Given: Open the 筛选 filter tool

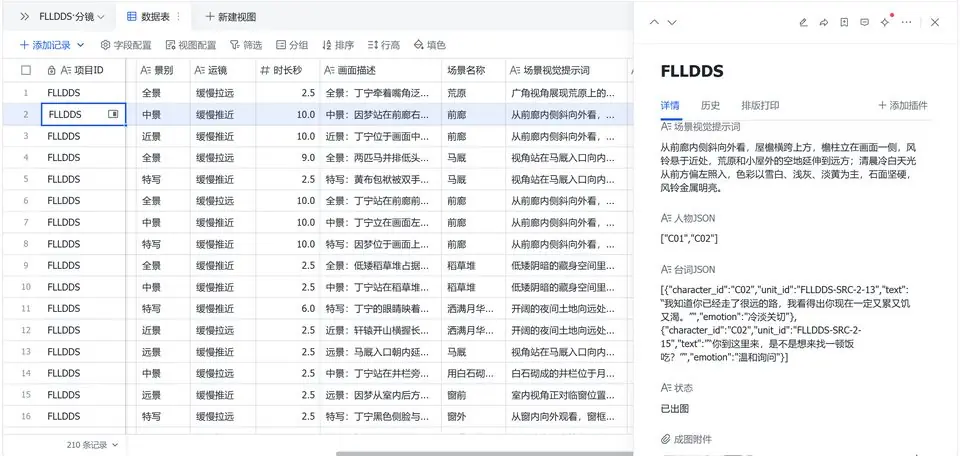Looking at the screenshot, I should click(246, 45).
